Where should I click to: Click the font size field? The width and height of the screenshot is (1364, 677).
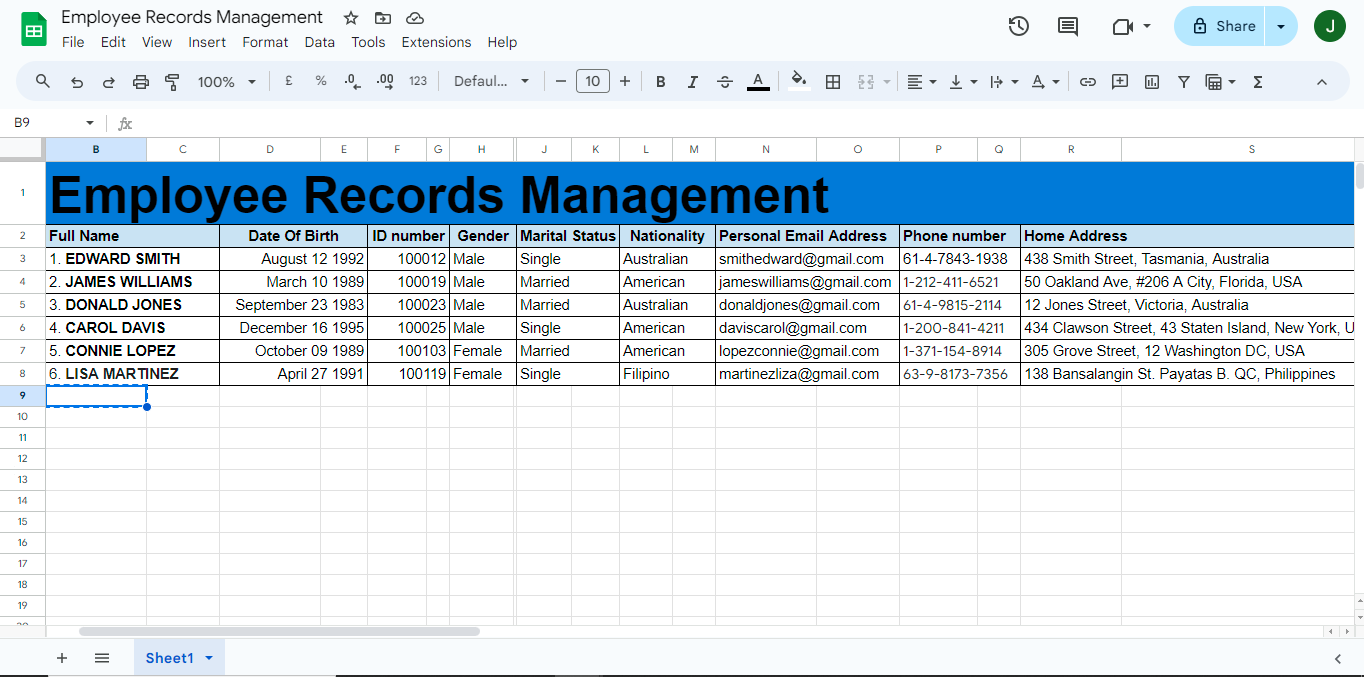click(593, 82)
